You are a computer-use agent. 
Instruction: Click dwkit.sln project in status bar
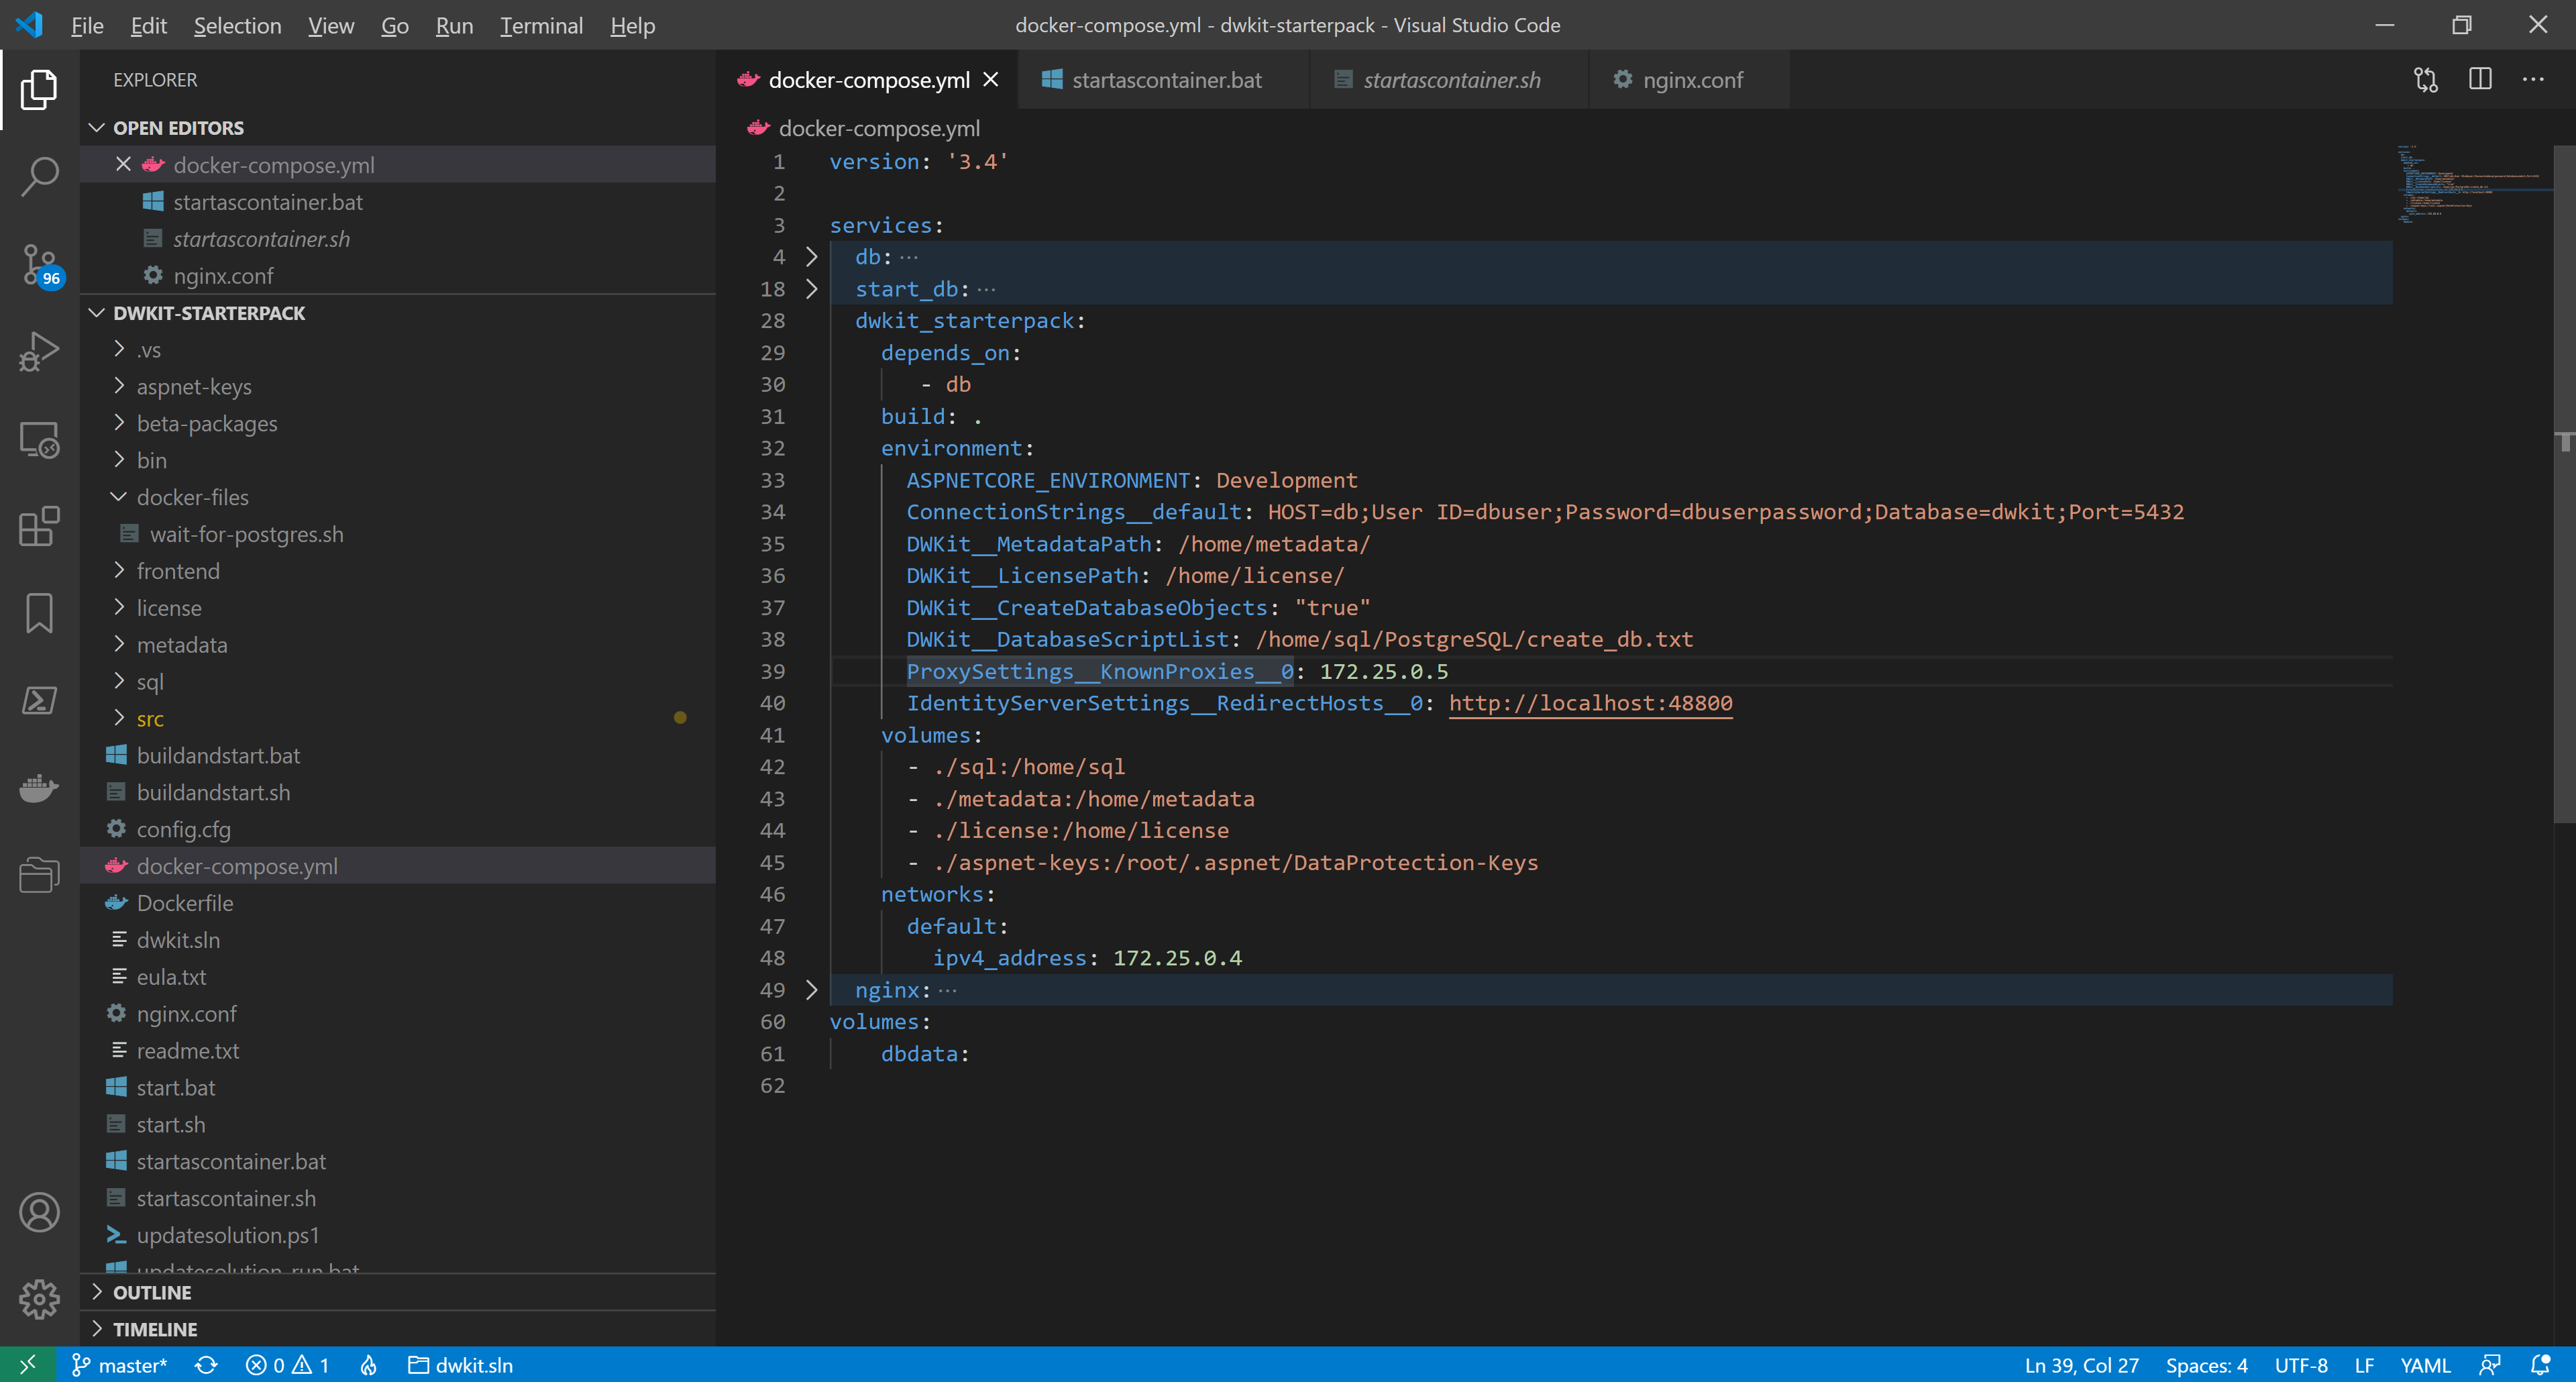[461, 1364]
